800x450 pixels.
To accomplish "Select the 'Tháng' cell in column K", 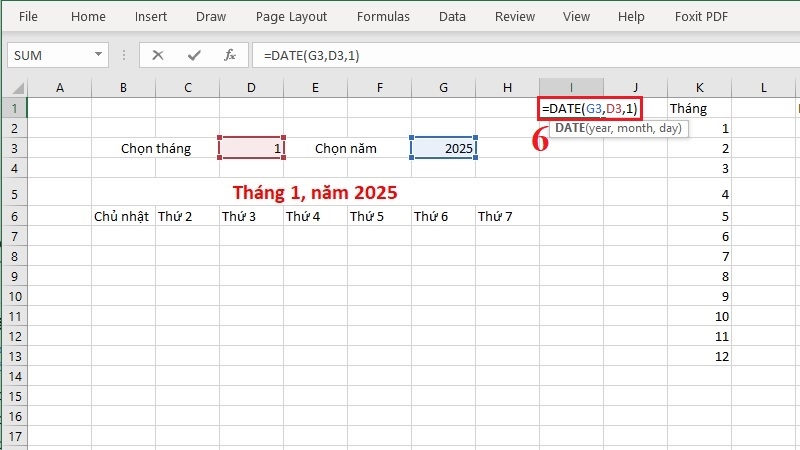I will click(x=699, y=108).
